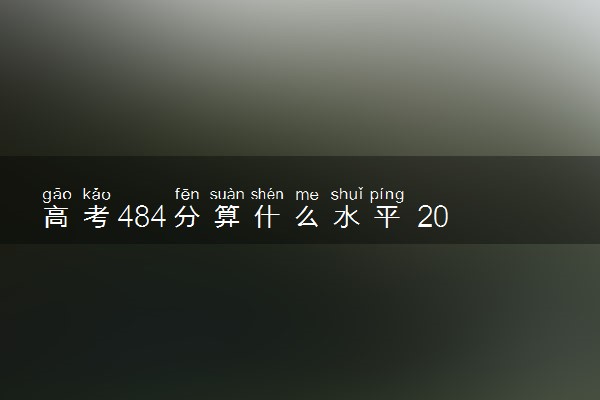This screenshot has width=600, height=400.
Task: Click the dark background below the title banner
Action: (x=300, y=322)
